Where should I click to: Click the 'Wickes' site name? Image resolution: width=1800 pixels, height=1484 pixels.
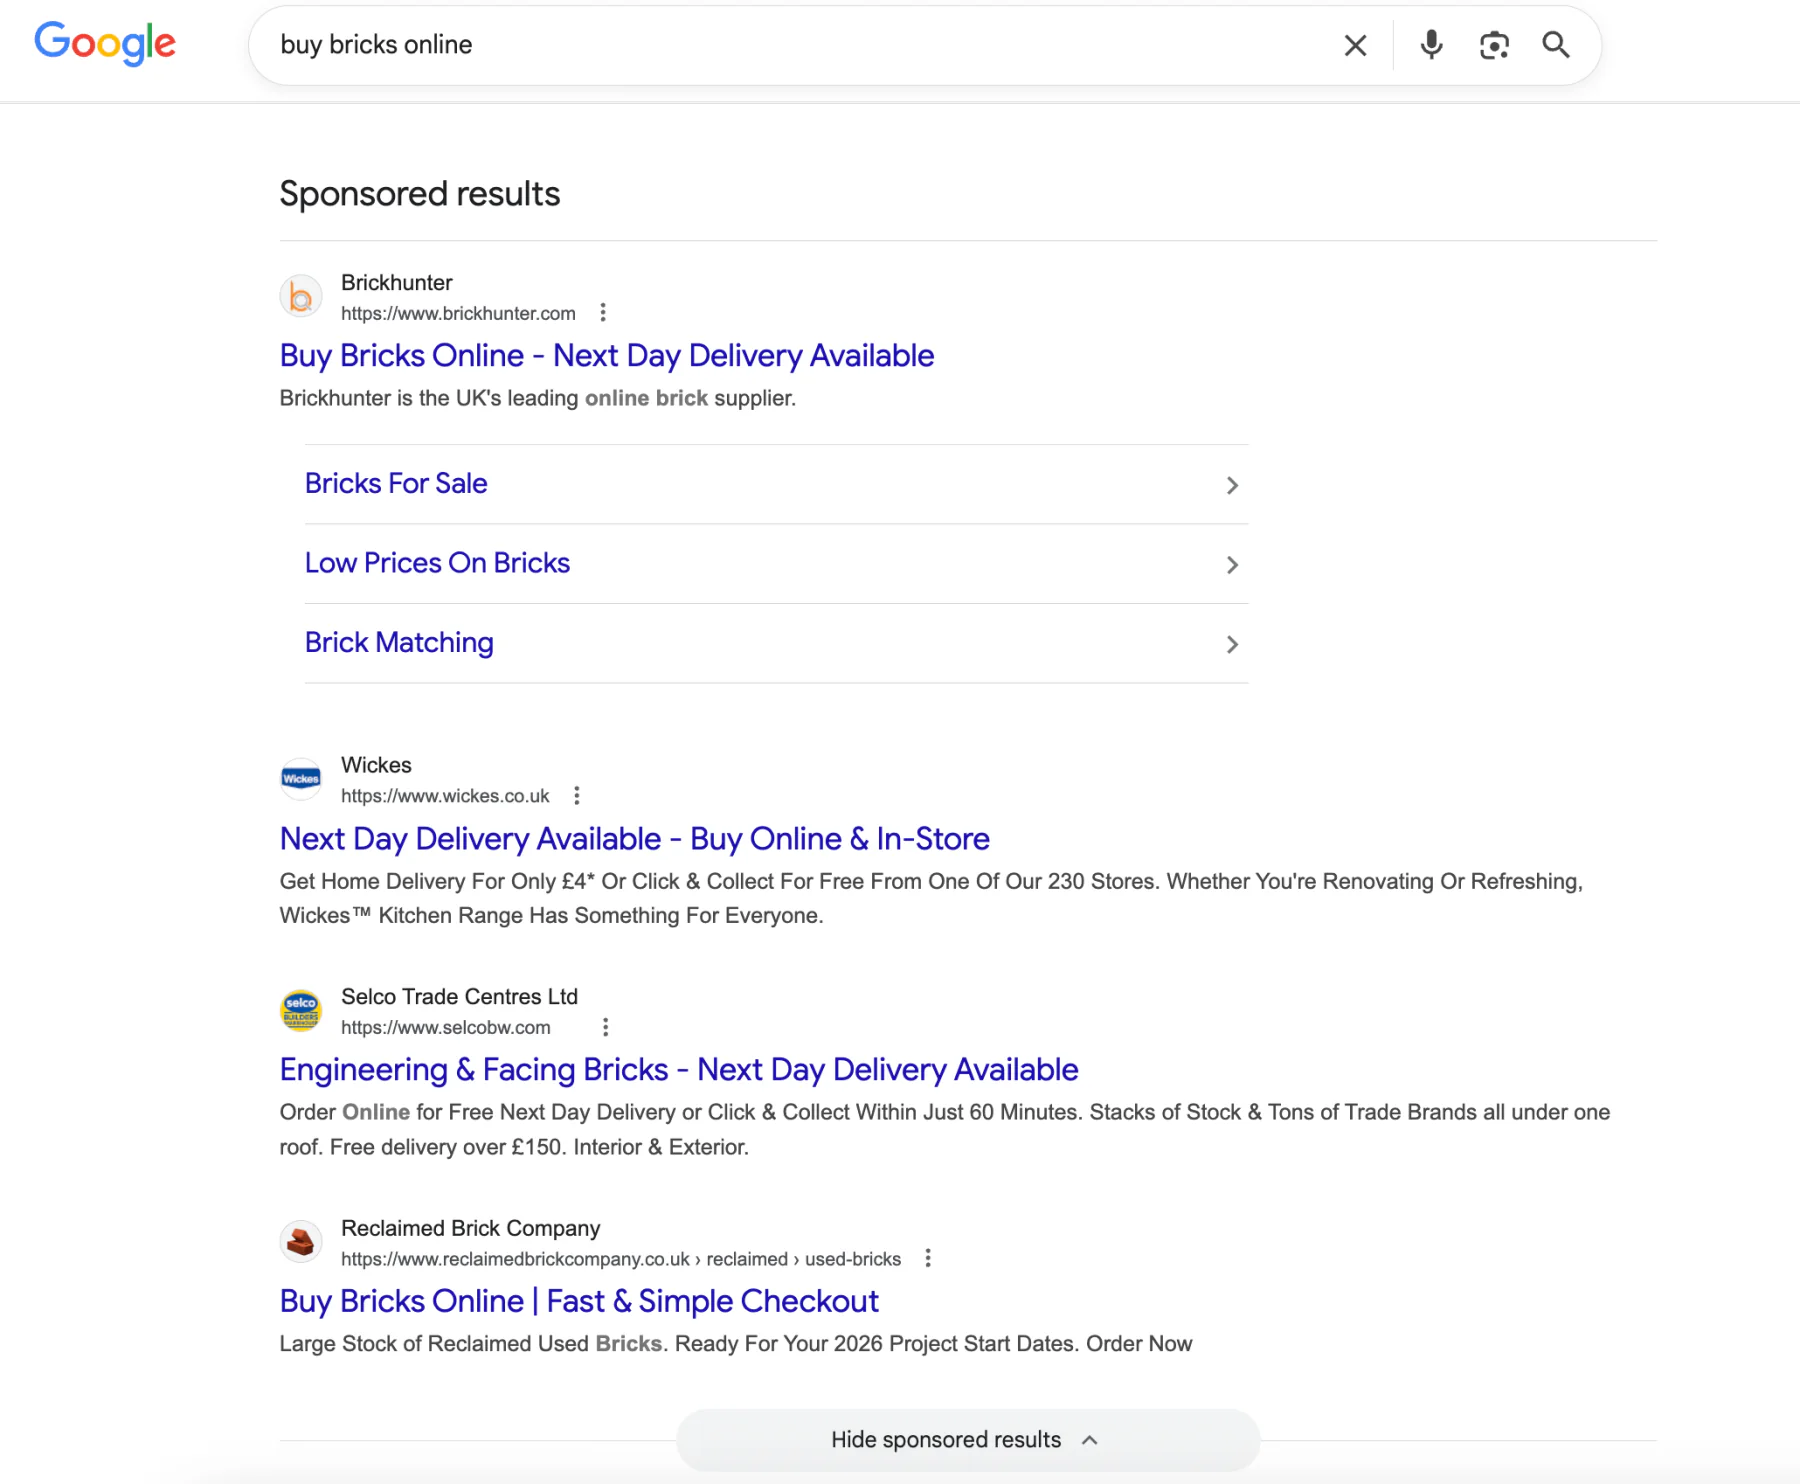click(x=376, y=765)
